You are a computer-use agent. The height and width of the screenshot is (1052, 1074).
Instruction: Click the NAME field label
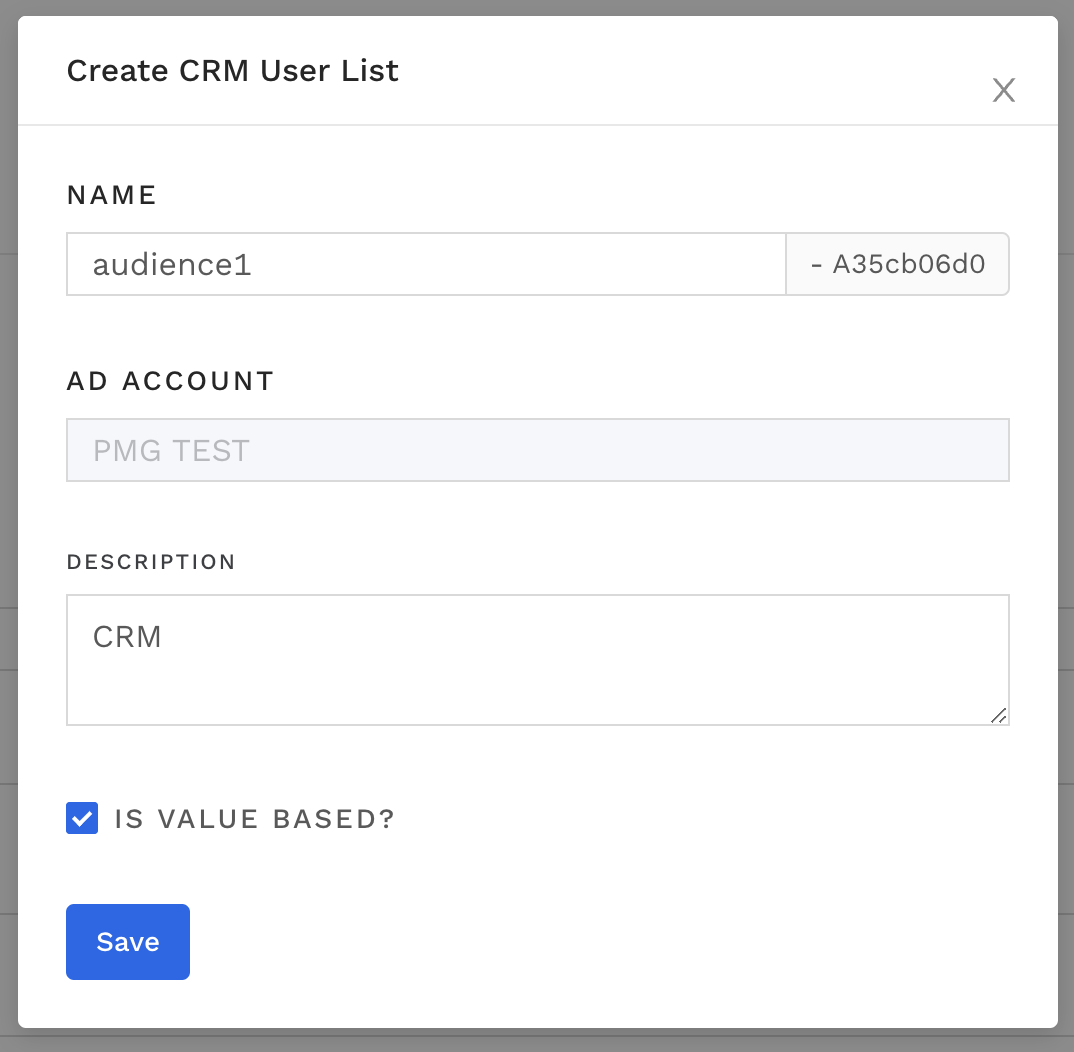click(112, 195)
